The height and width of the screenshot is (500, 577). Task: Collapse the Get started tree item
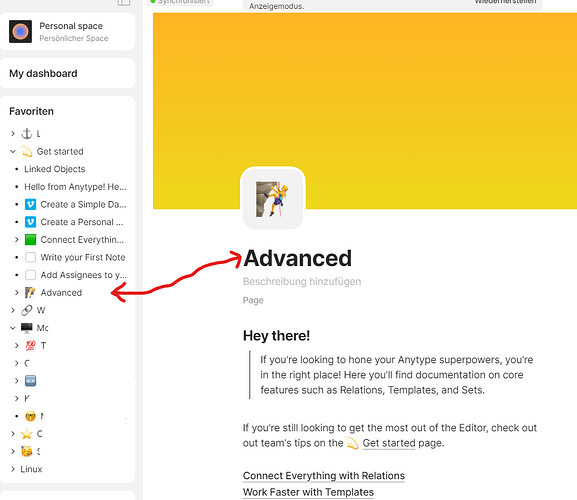point(13,151)
